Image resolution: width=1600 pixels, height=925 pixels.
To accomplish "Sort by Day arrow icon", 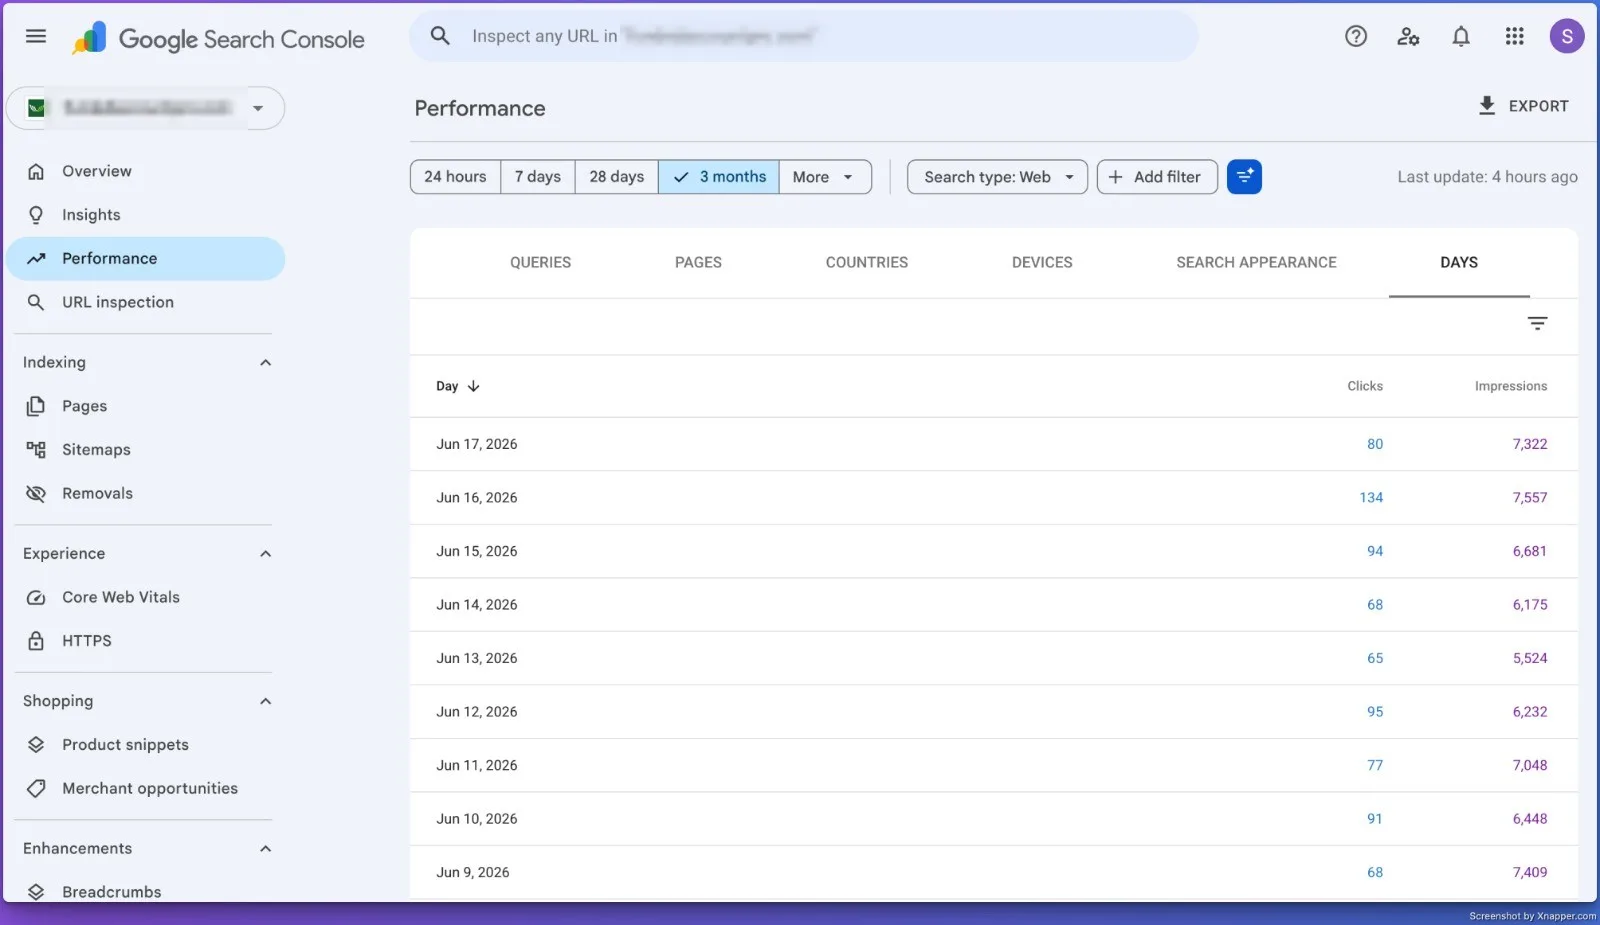I will pos(474,386).
